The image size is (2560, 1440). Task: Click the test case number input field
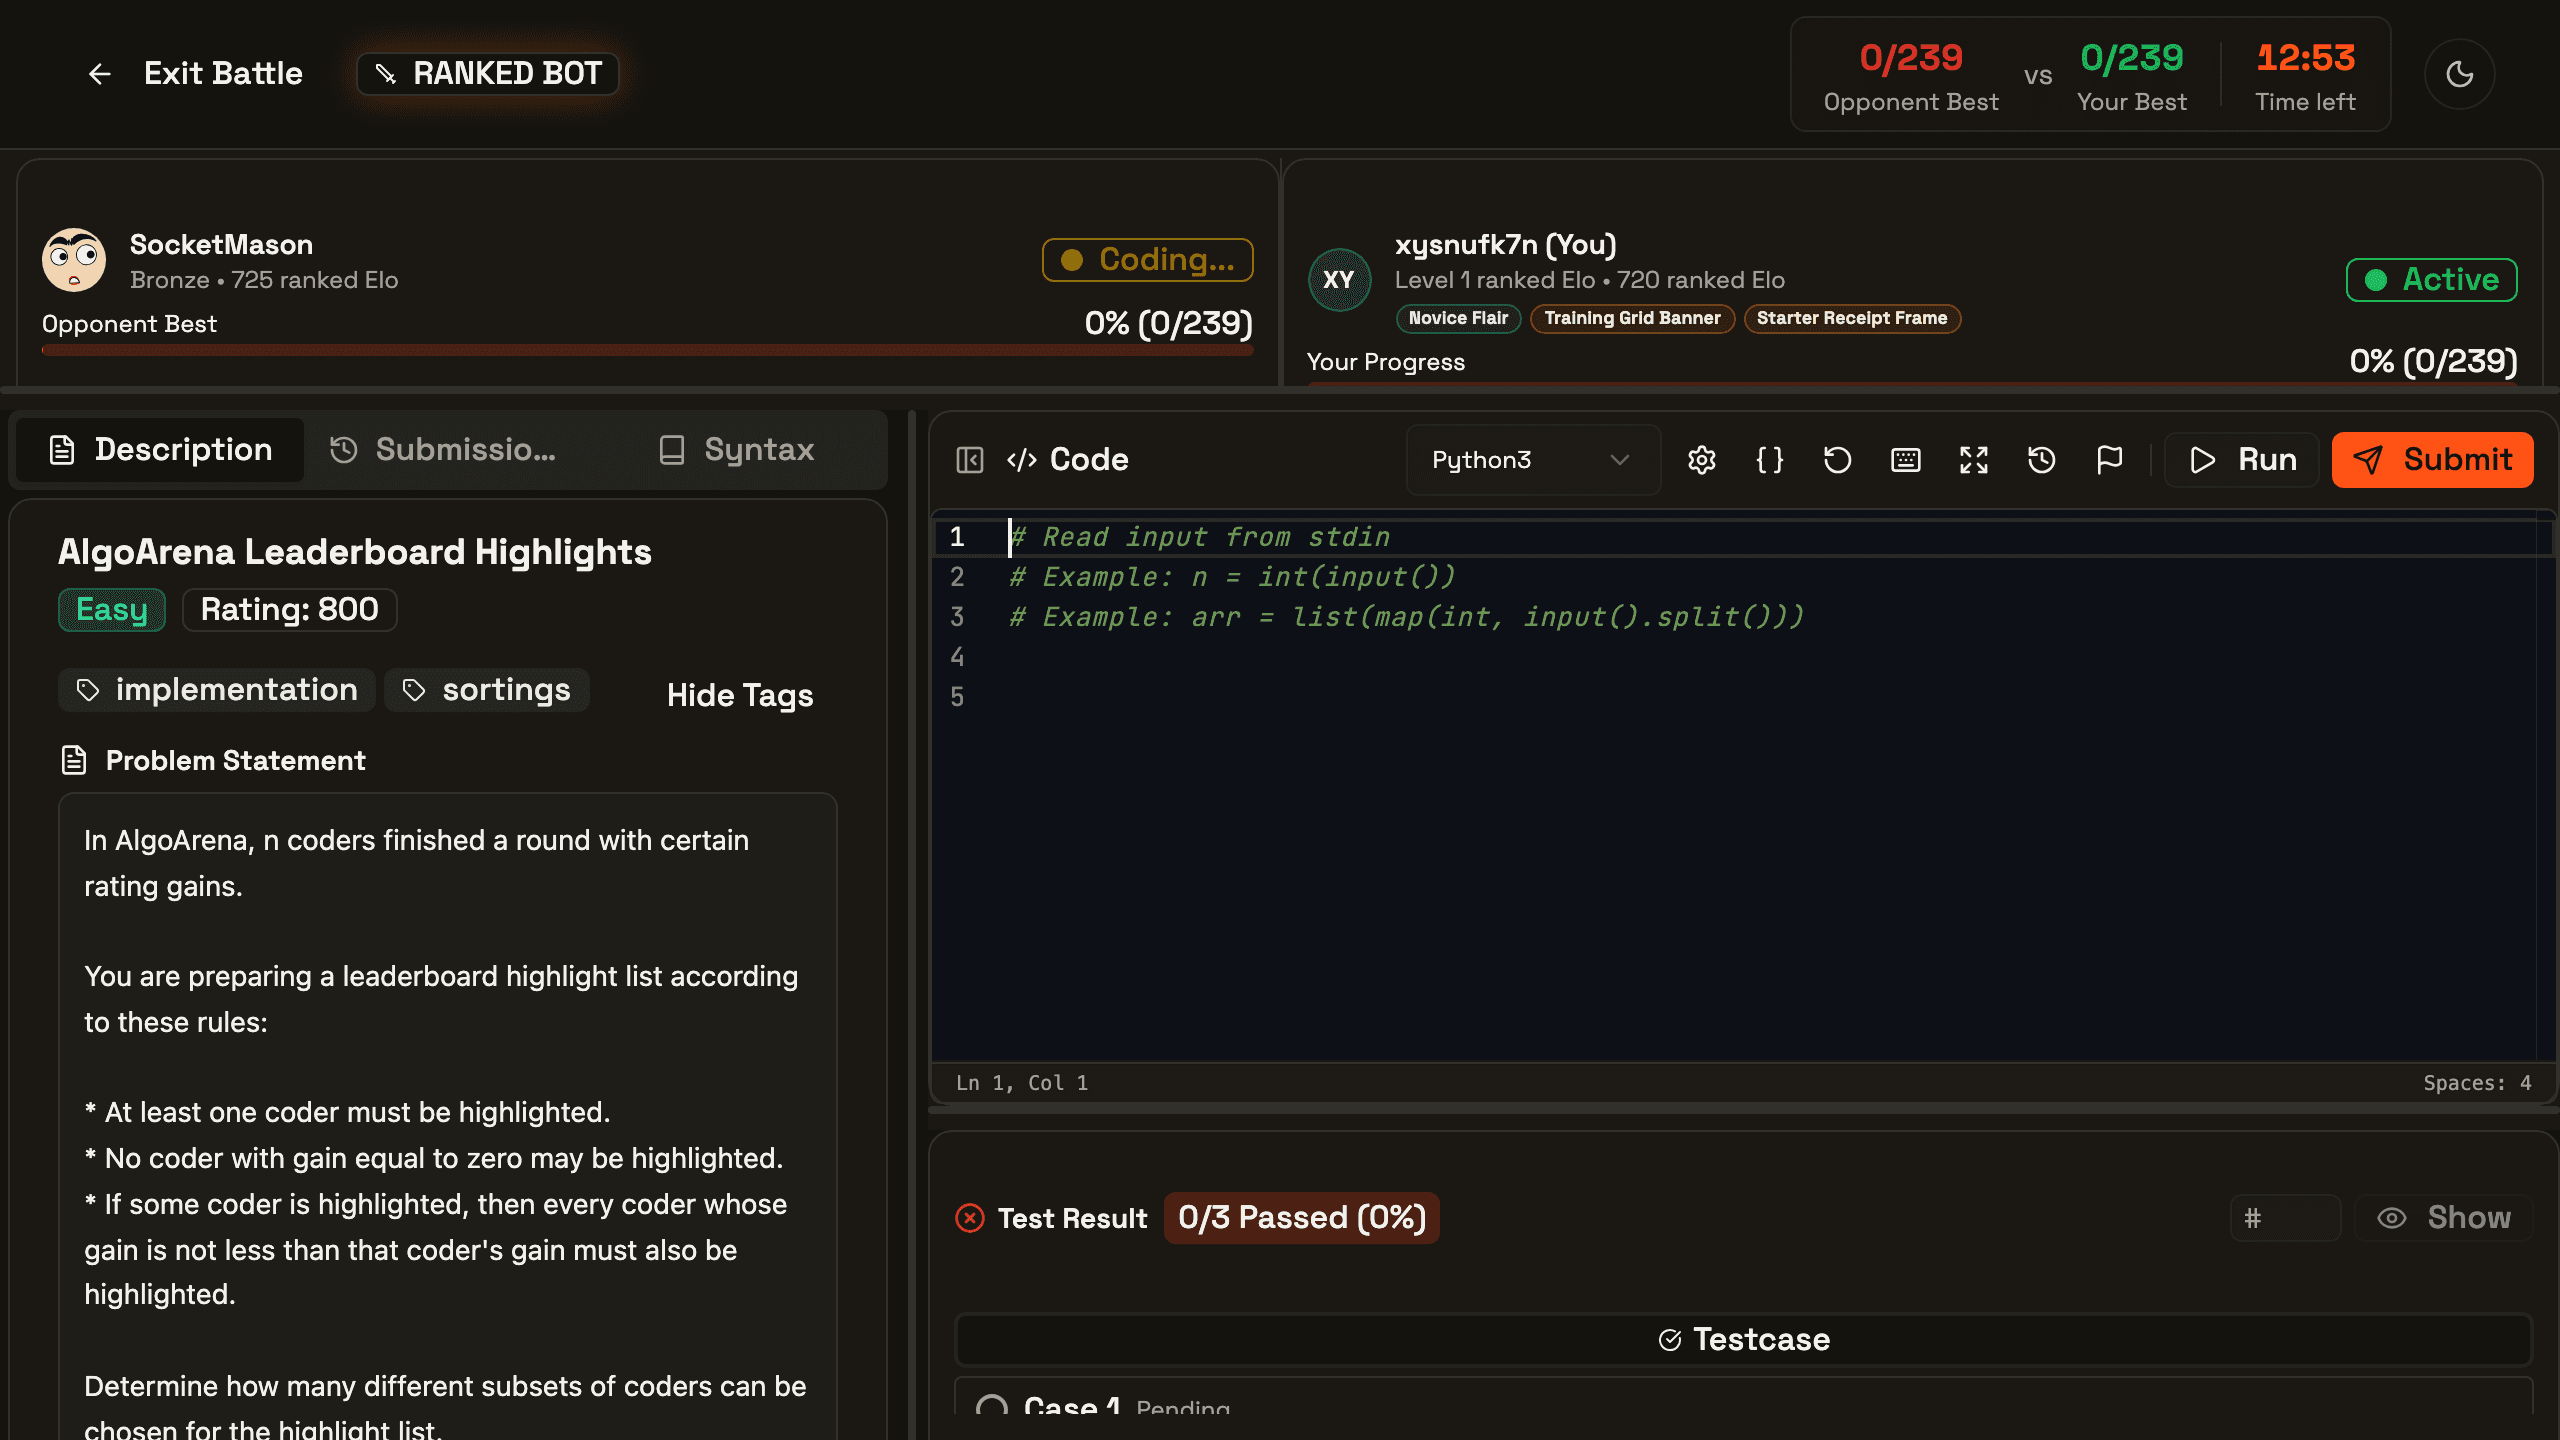coord(2285,1218)
